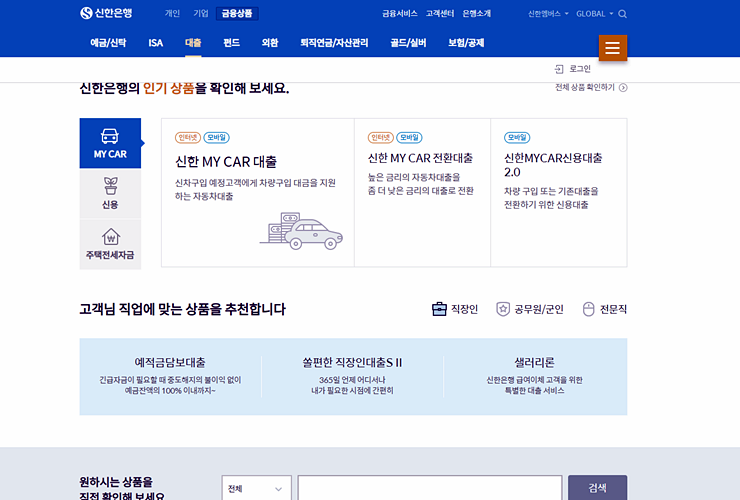Select the 금융상품 top tab
The height and width of the screenshot is (500, 740).
237,13
